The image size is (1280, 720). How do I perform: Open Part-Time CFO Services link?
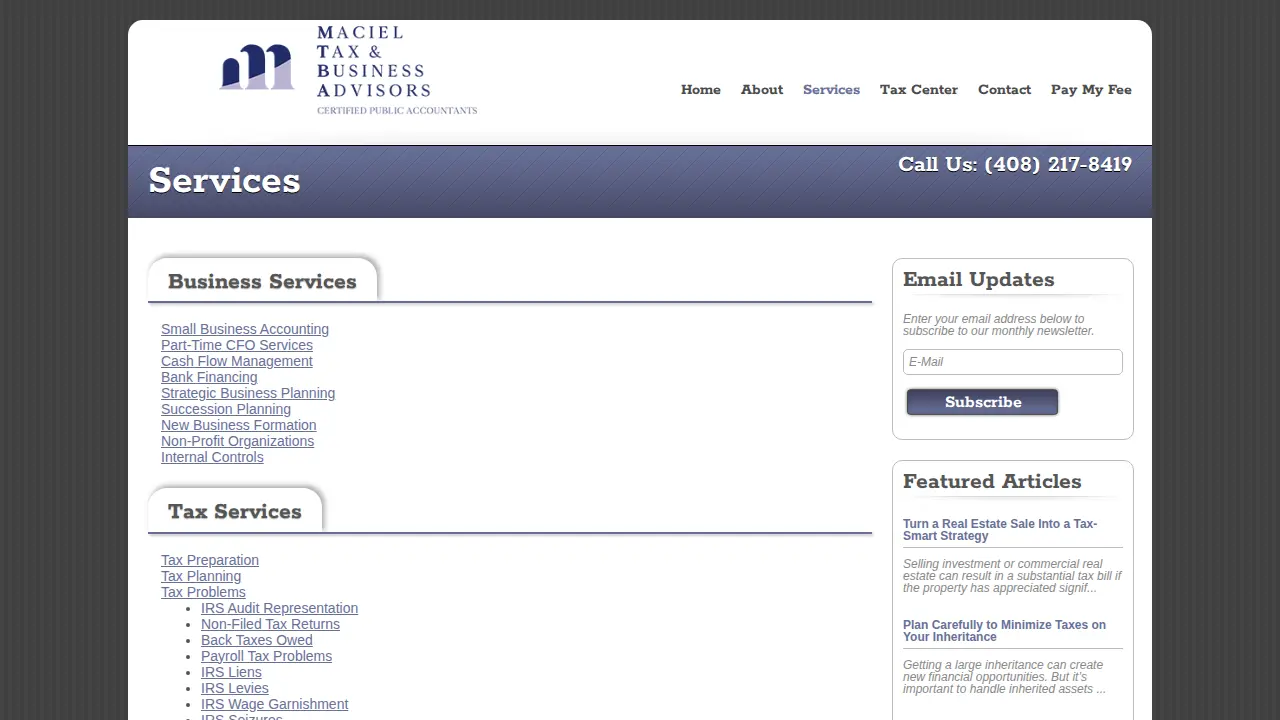click(237, 345)
